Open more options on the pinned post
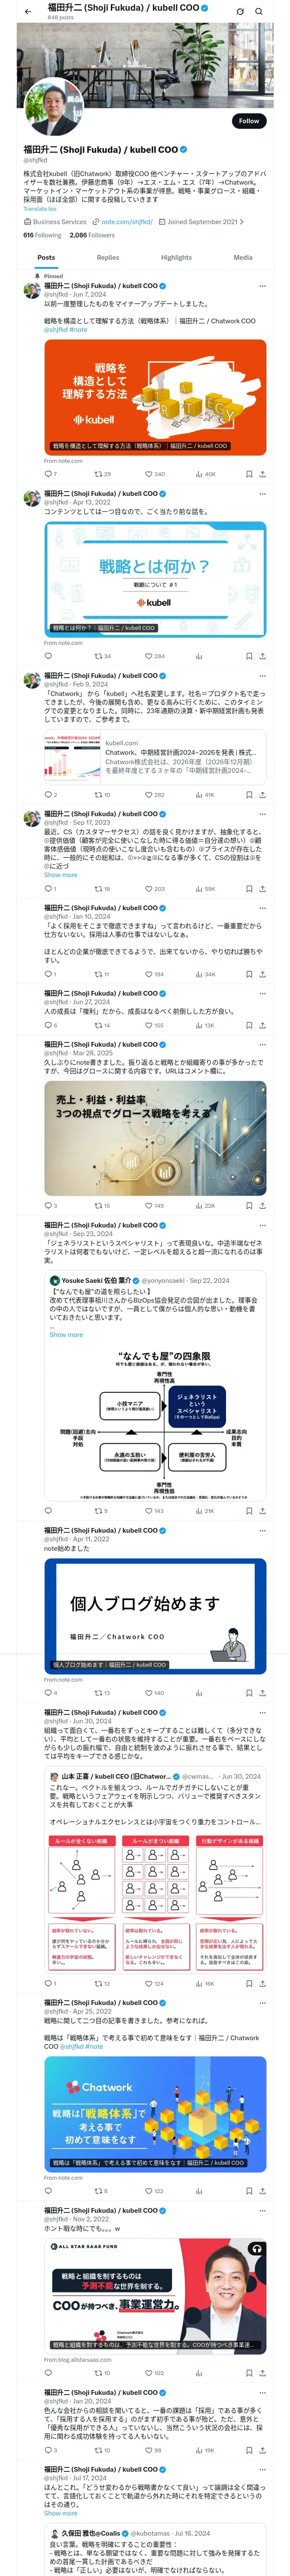The image size is (290, 2576). (x=262, y=286)
